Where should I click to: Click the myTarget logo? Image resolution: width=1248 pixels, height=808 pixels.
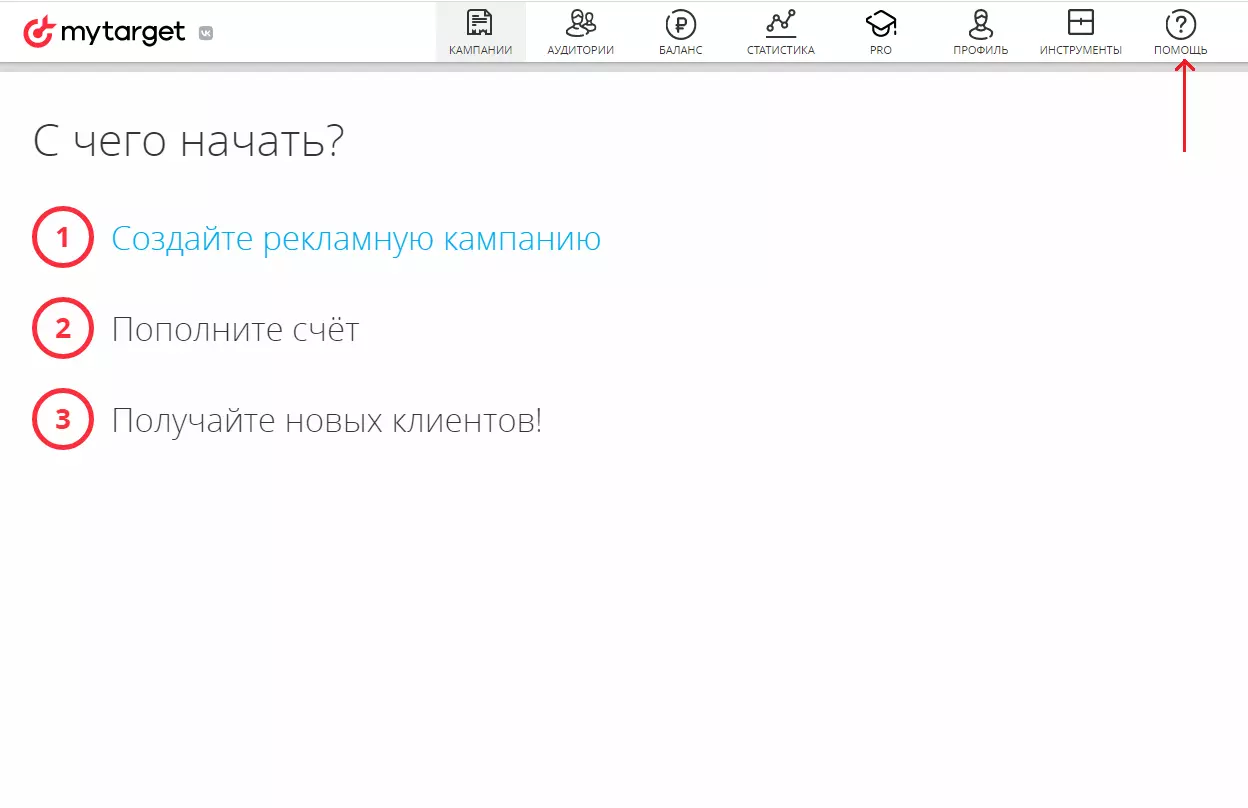104,32
